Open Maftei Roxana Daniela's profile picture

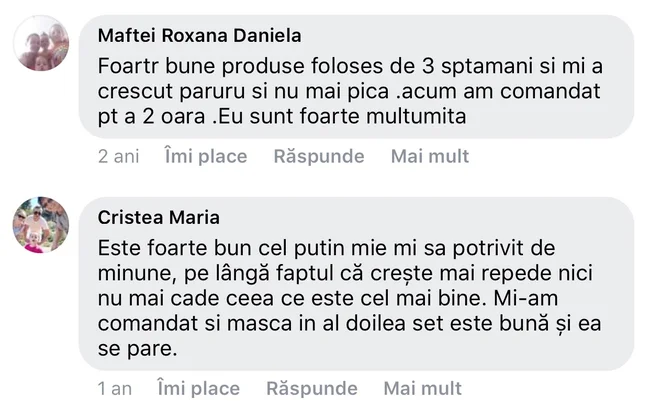point(41,44)
